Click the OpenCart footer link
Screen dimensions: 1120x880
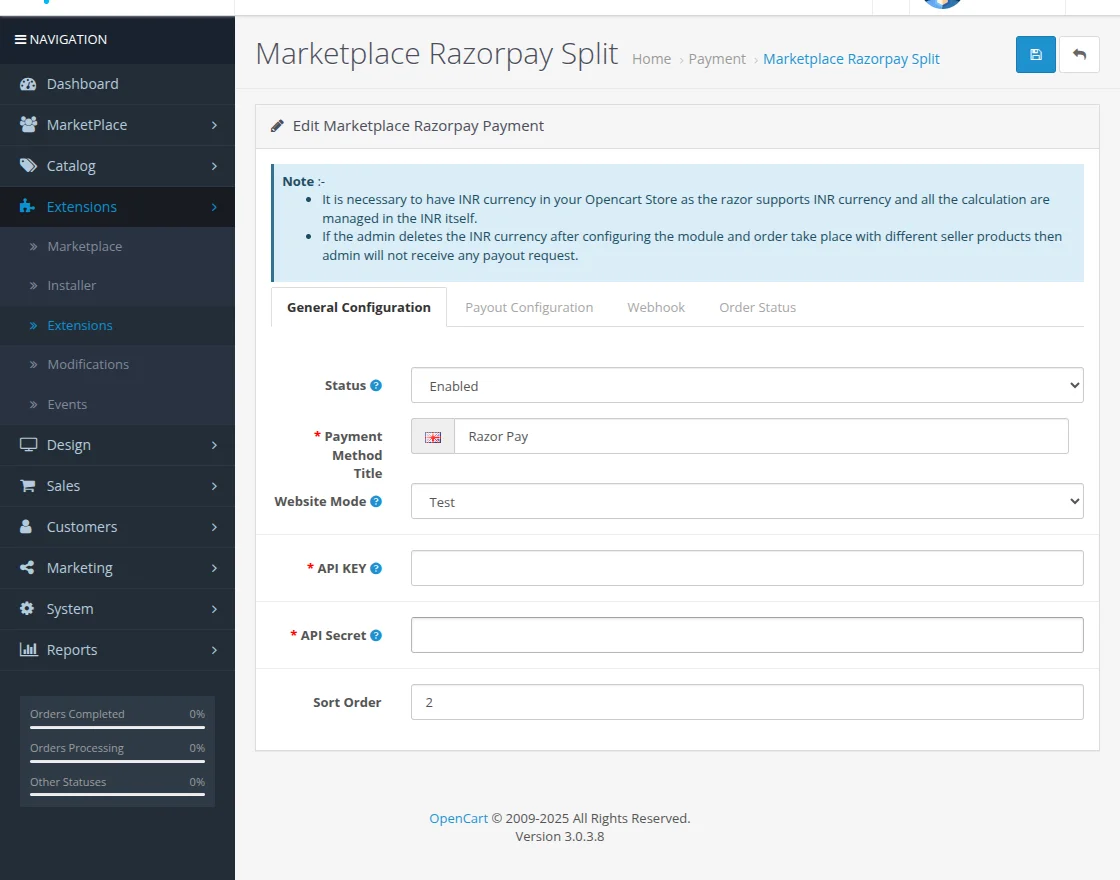click(458, 818)
